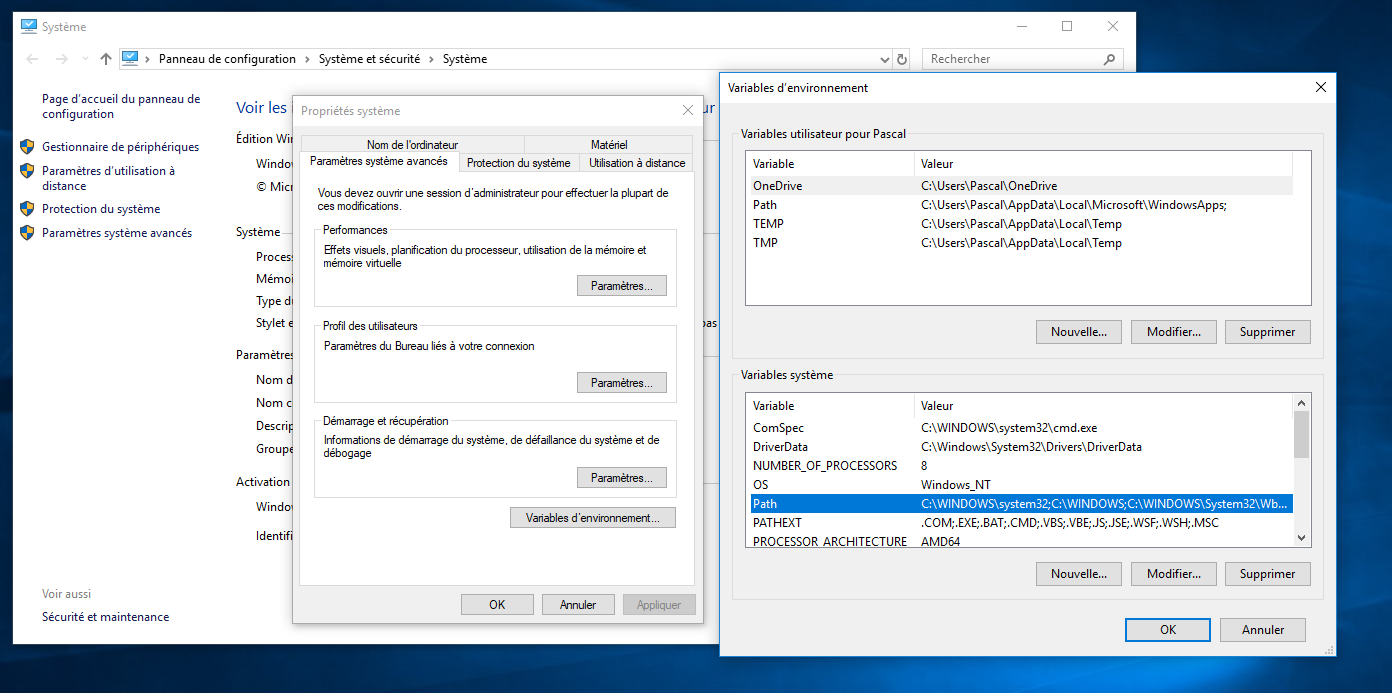Click shield icon beside Protection du système

click(x=27, y=208)
